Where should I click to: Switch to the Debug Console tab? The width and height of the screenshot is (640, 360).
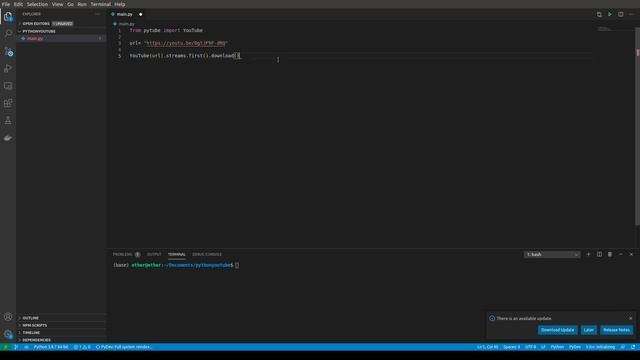(207, 254)
